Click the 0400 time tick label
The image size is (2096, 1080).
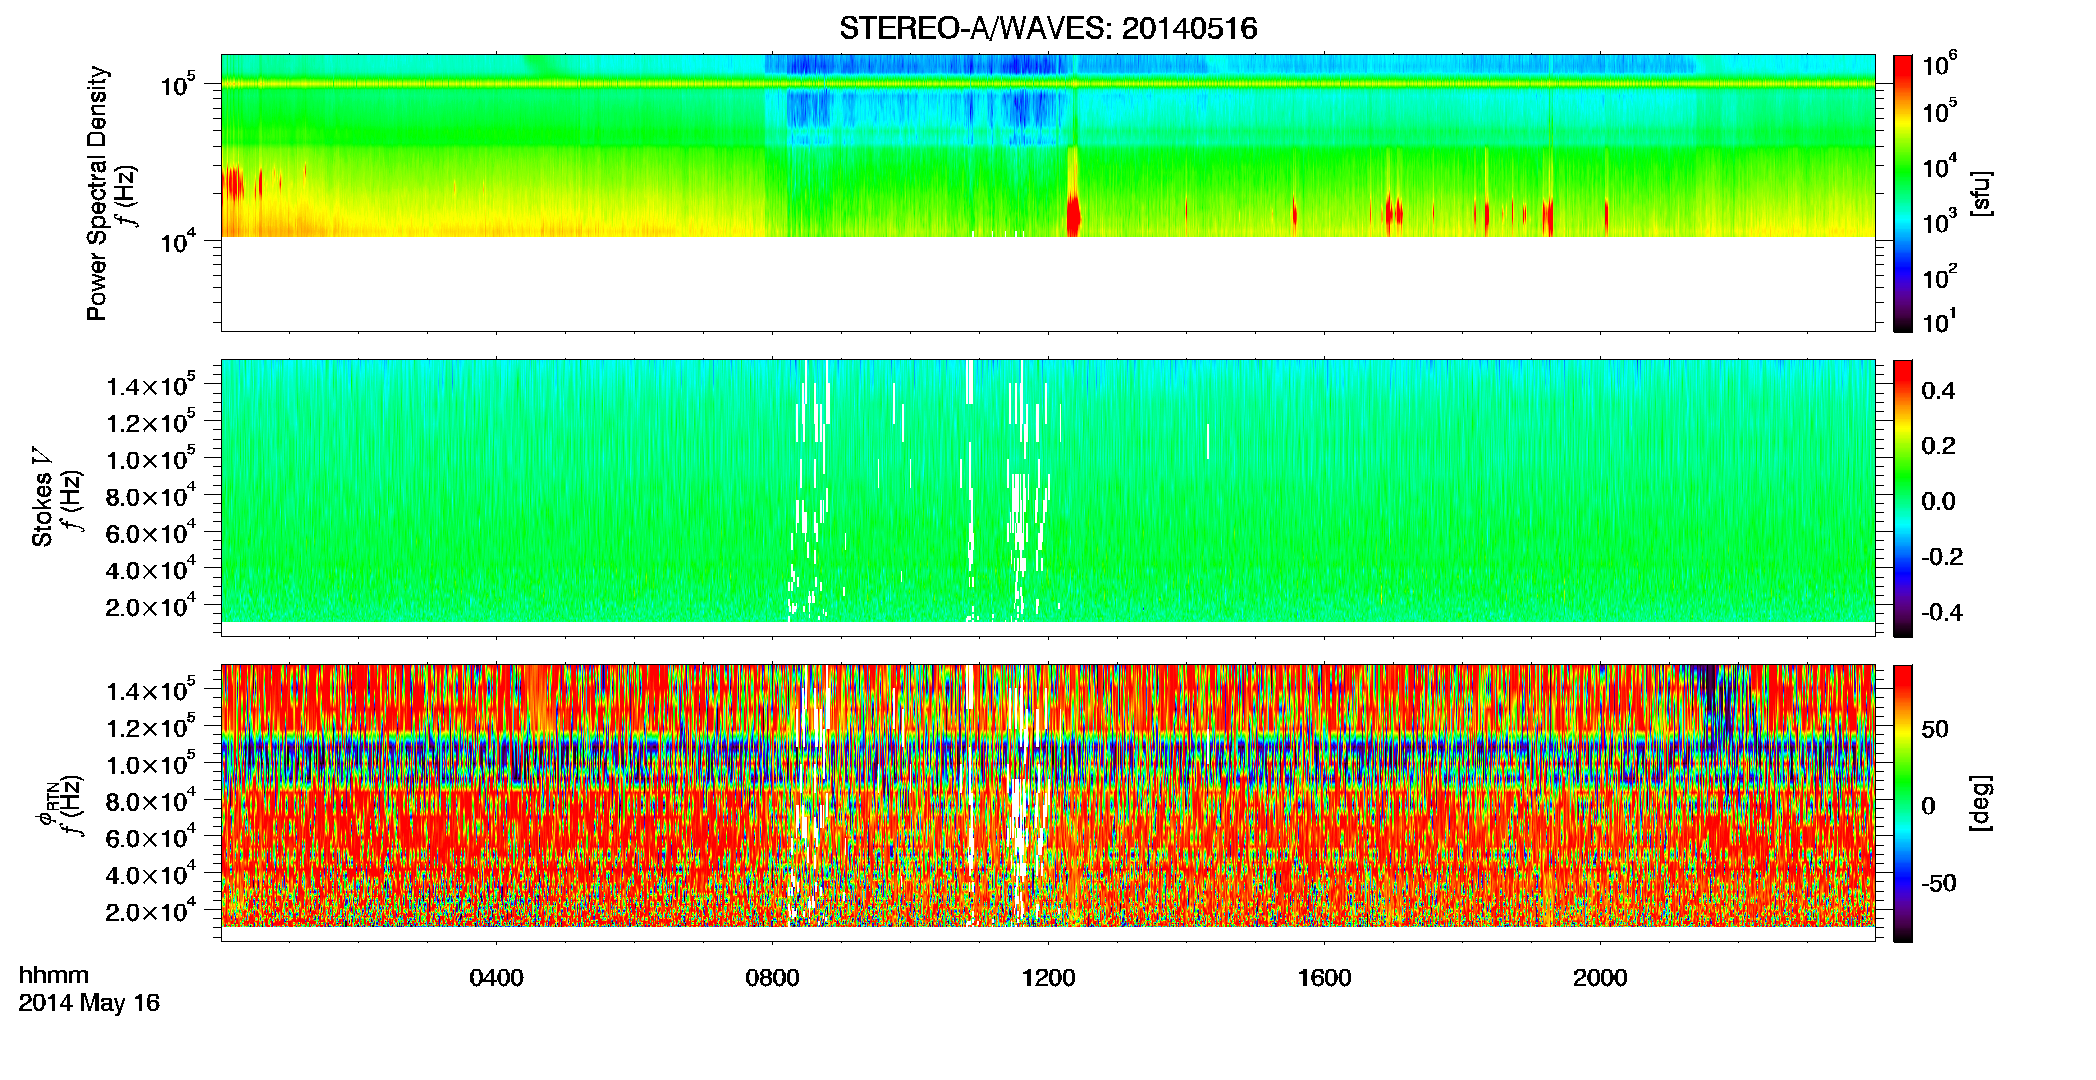point(496,978)
